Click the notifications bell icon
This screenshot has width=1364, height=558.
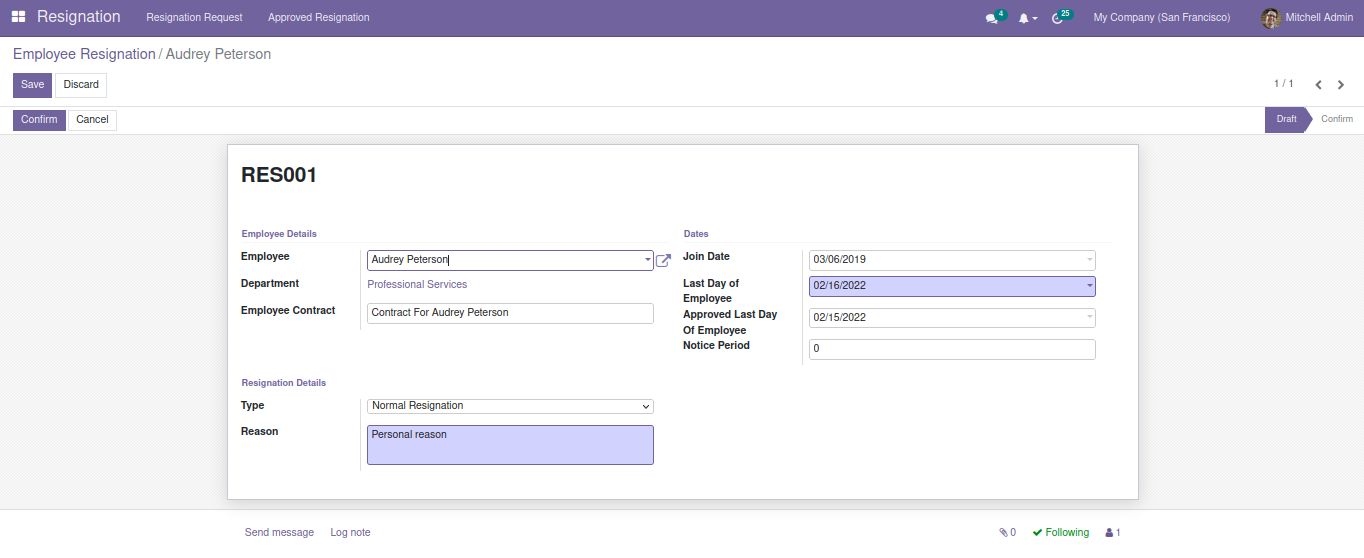[x=1024, y=18]
